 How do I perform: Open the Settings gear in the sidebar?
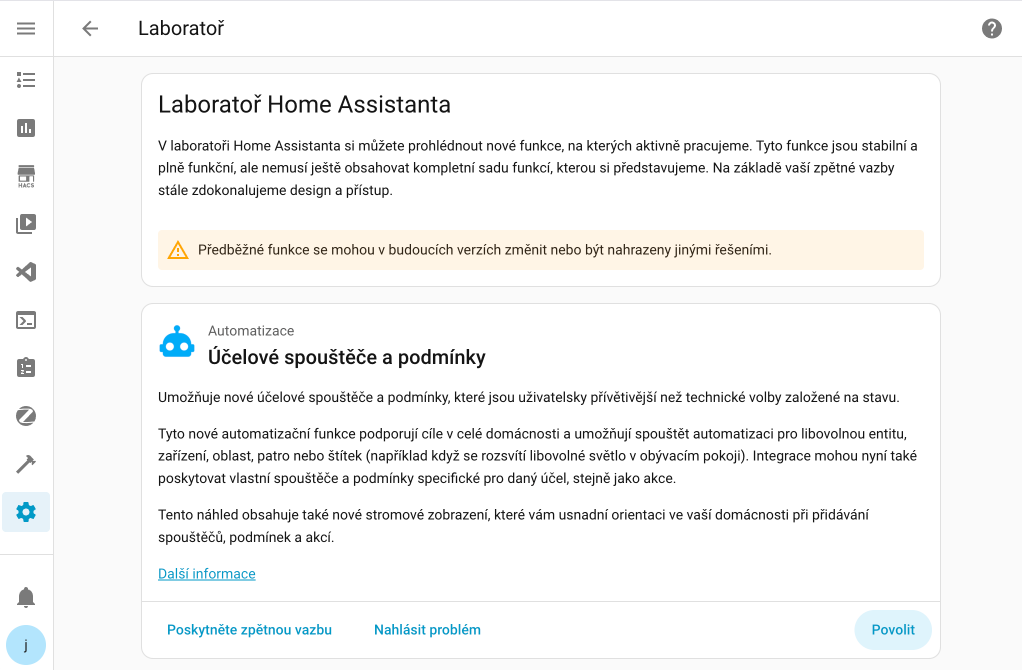[25, 512]
